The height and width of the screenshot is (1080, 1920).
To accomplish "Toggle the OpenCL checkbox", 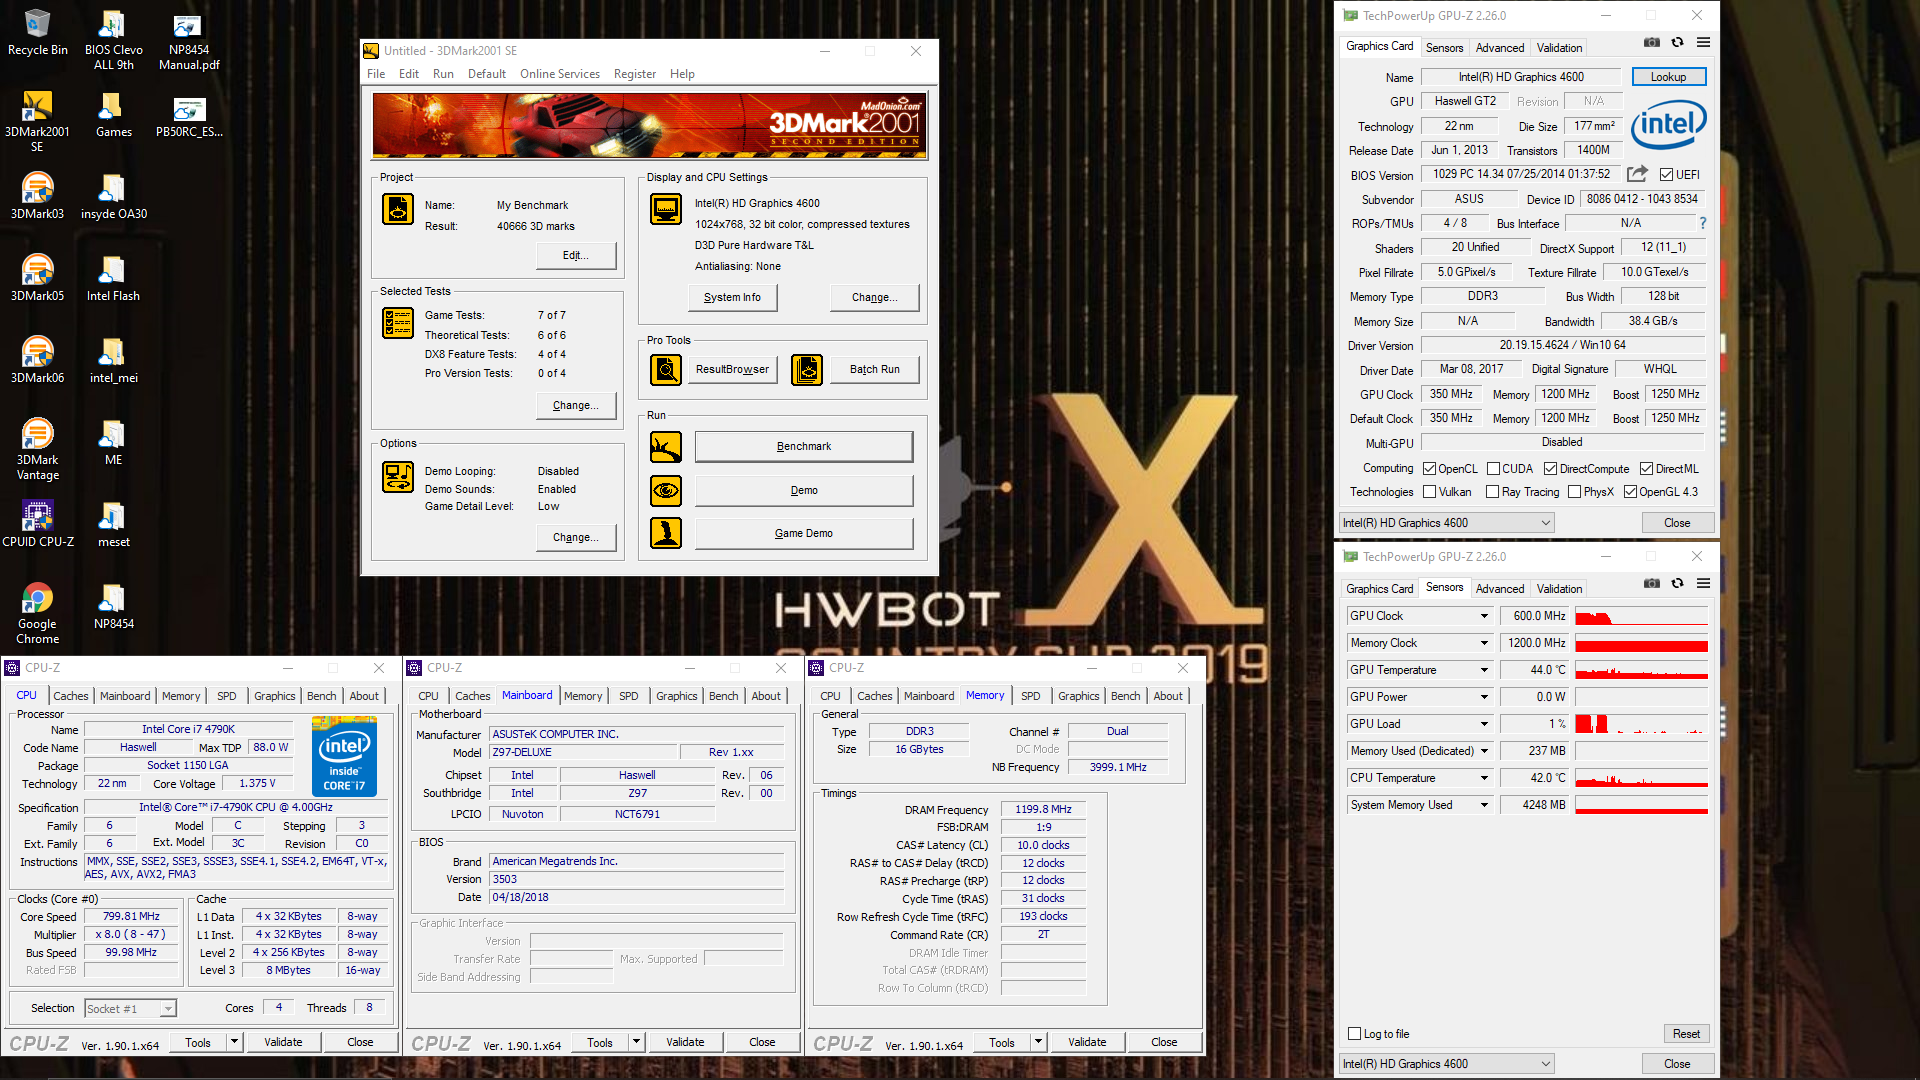I will (x=1430, y=469).
